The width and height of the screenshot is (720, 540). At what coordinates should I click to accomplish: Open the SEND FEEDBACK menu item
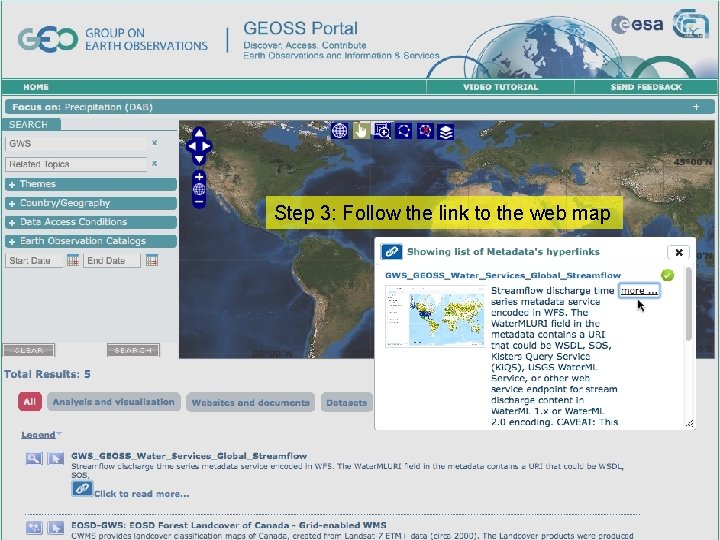click(646, 87)
